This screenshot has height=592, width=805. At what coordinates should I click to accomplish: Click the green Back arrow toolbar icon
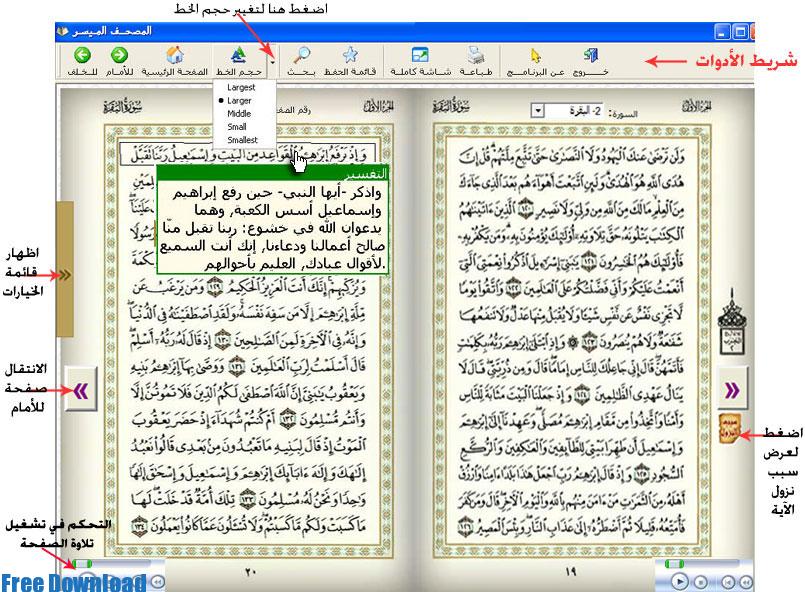click(82, 55)
